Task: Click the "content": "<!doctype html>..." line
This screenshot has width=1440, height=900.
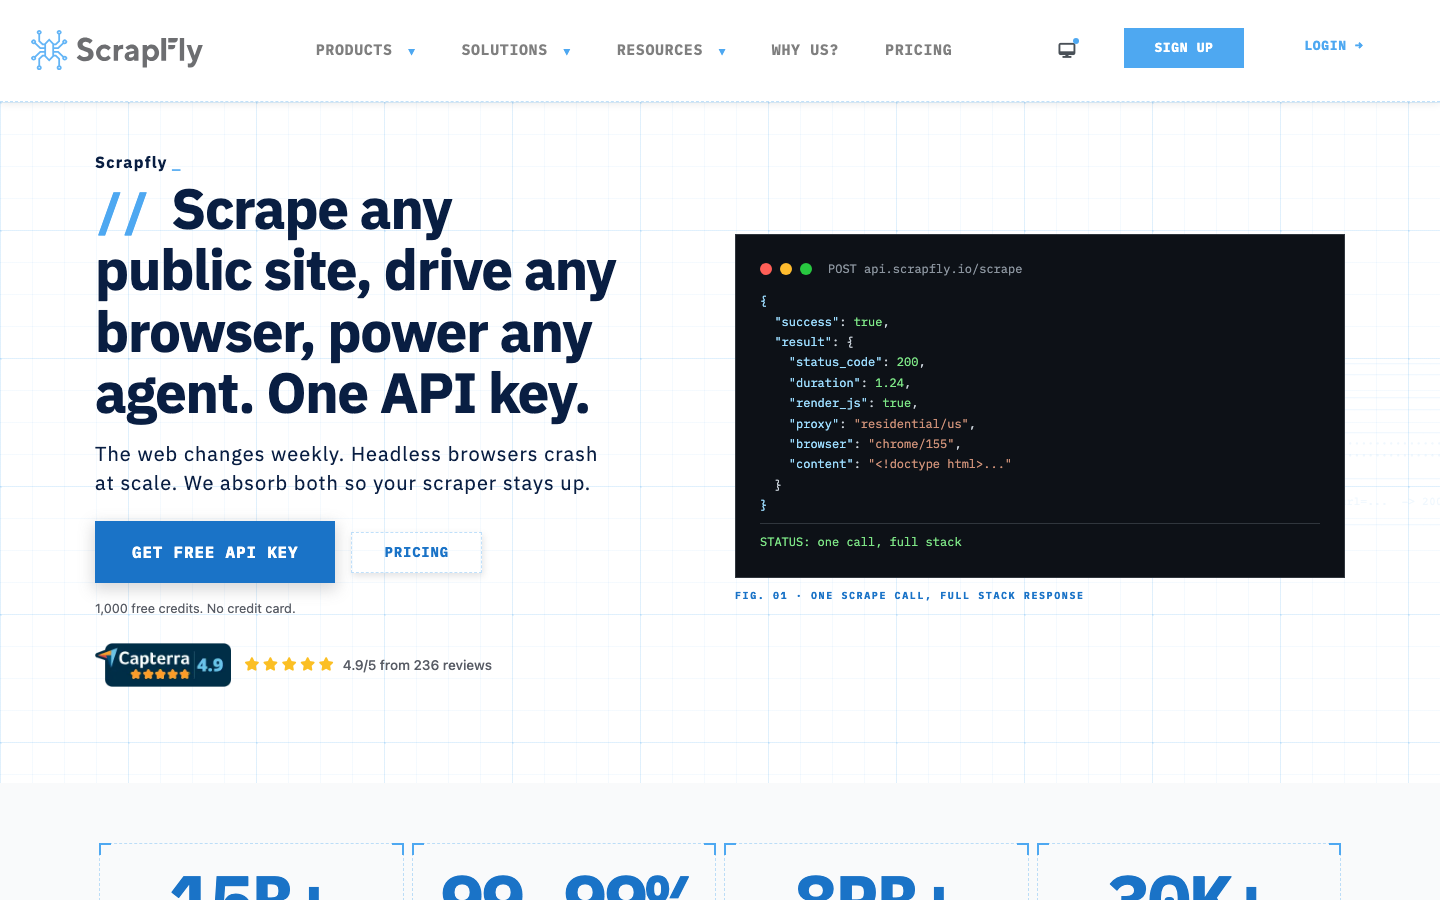Action: pyautogui.click(x=900, y=464)
